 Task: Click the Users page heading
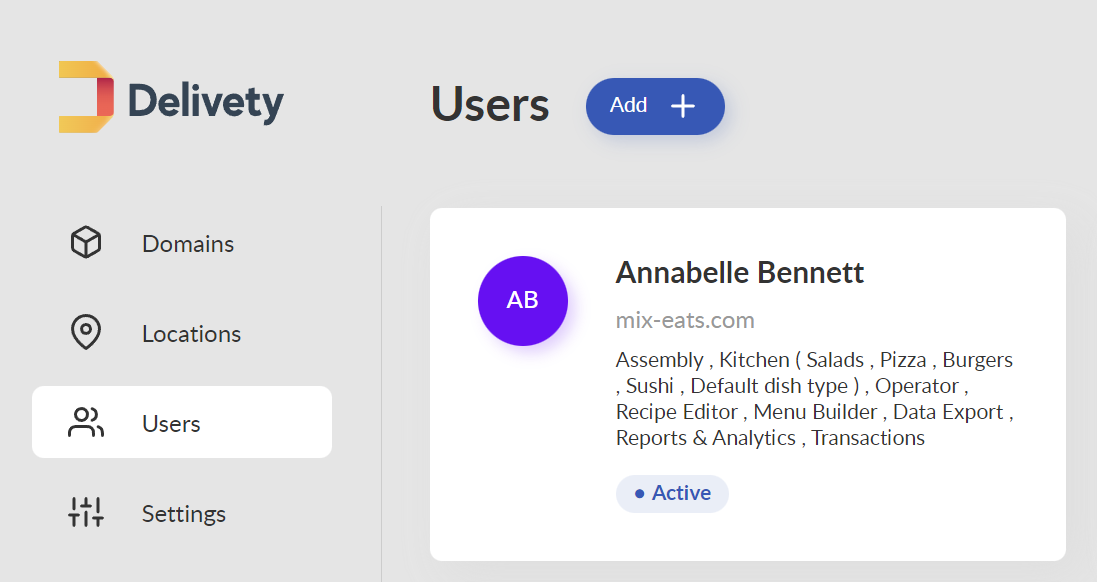pyautogui.click(x=490, y=104)
